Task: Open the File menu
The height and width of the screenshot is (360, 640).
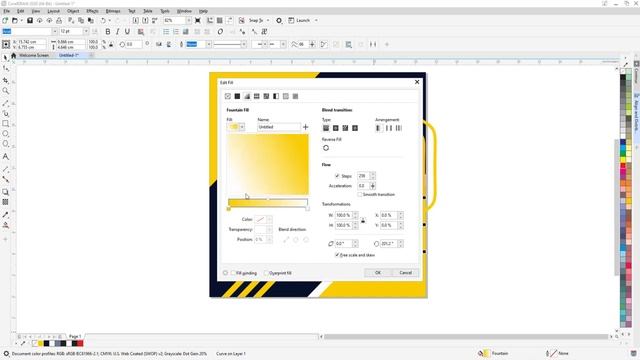Action: 7,11
